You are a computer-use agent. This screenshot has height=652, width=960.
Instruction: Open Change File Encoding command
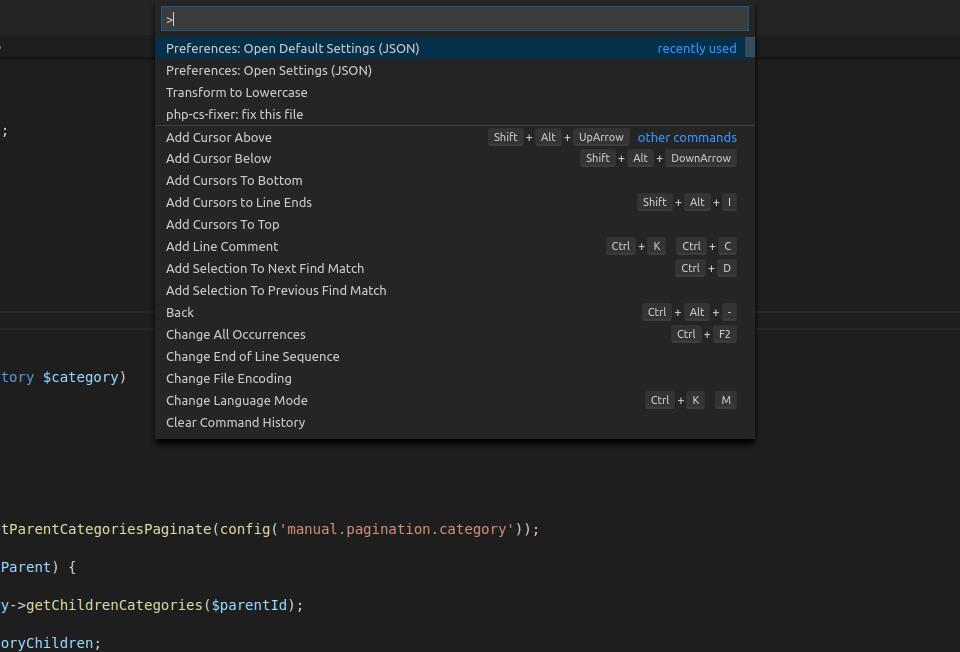pos(229,378)
